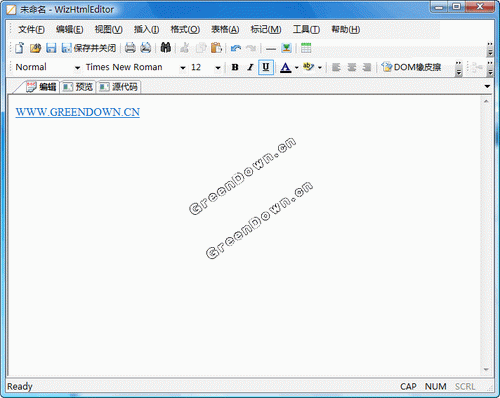Image resolution: width=500 pixels, height=398 pixels.
Task: Insert a horizontal line via toolbar icon
Action: (271, 49)
